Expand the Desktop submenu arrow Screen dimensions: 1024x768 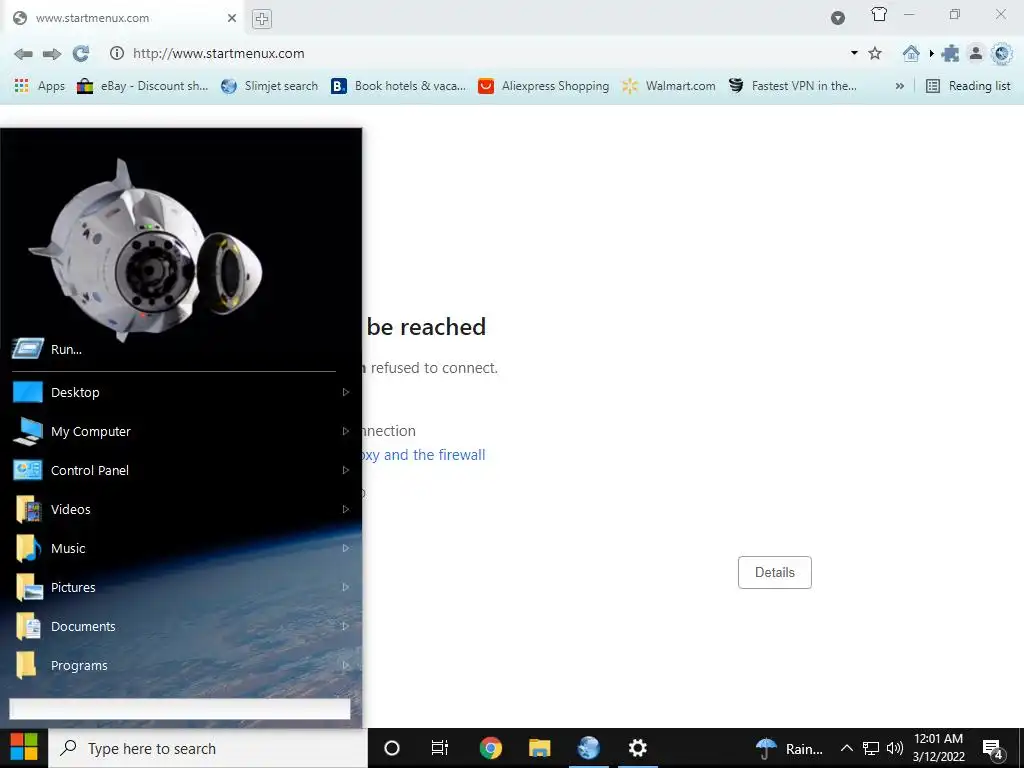pyautogui.click(x=345, y=392)
